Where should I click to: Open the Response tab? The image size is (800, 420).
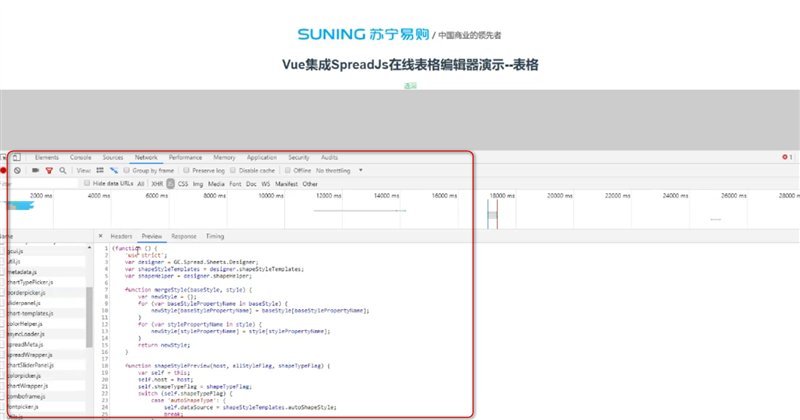(x=184, y=236)
